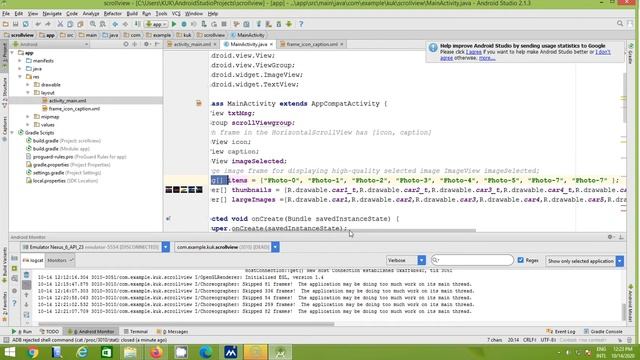The image size is (640, 360).
Task: Open the app run configuration dropdown
Action: pos(157,24)
